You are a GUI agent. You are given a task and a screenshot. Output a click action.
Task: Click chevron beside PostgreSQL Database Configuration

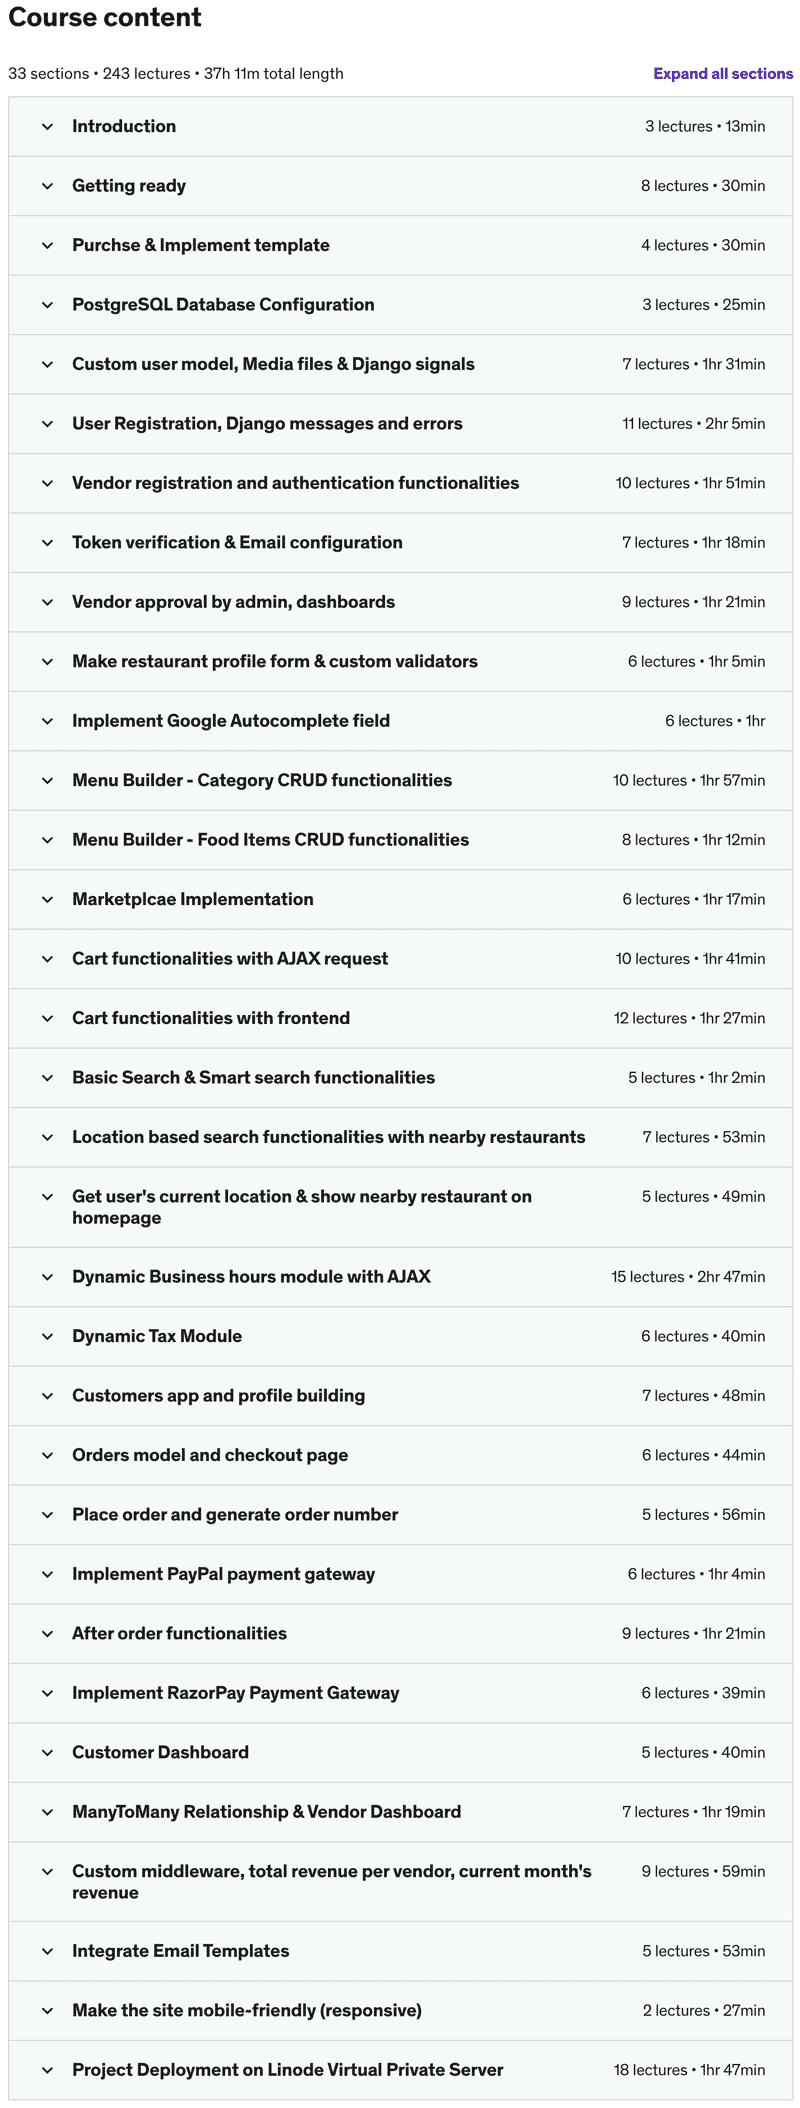(47, 305)
